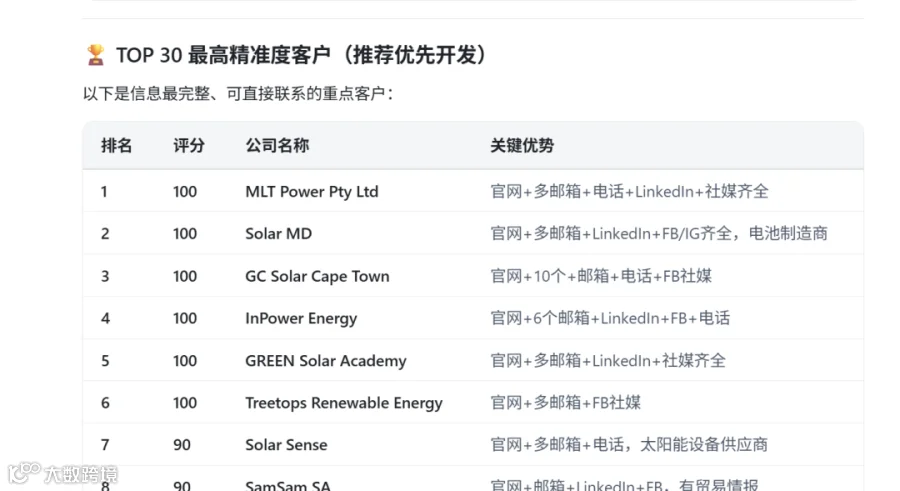Click rank number 4 in InPower Energy row
Image resolution: width=900 pixels, height=491 pixels.
pyautogui.click(x=105, y=319)
